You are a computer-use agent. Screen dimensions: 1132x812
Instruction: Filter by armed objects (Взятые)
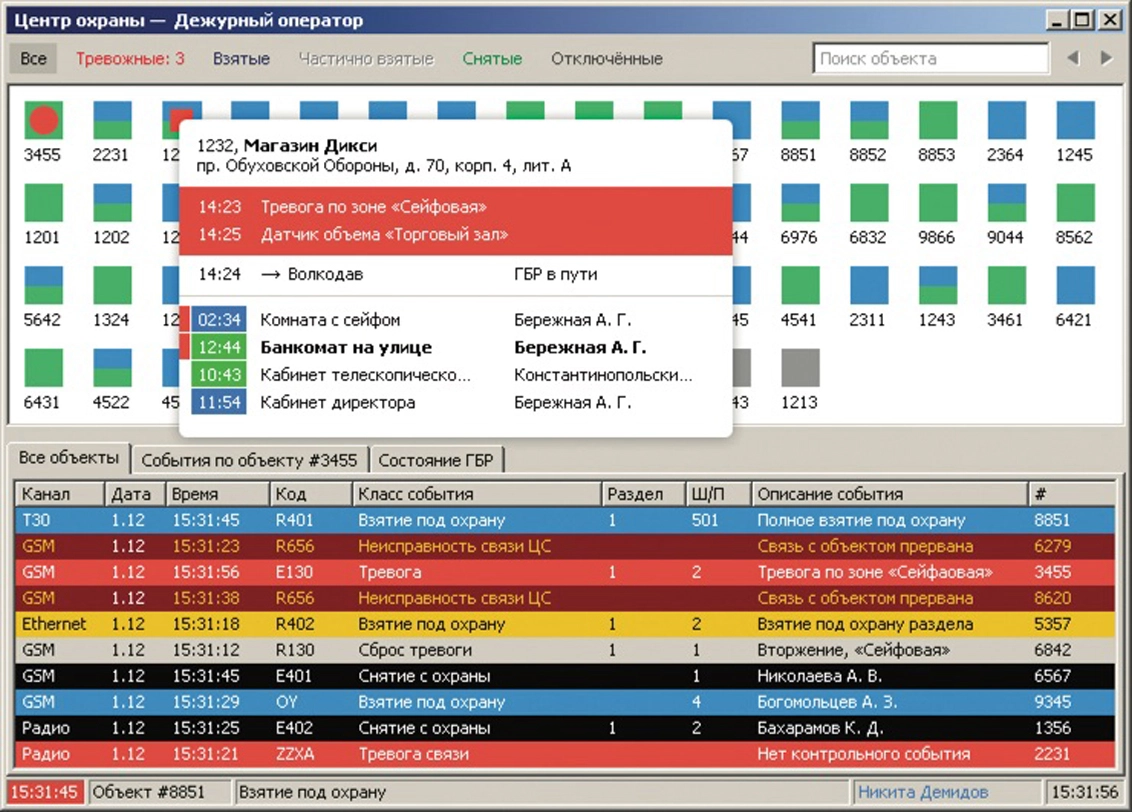pyautogui.click(x=241, y=59)
